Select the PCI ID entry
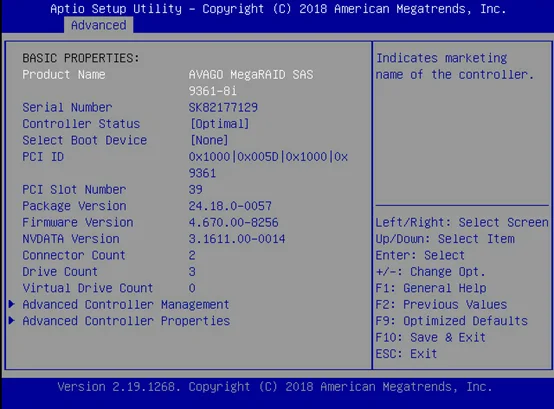 [x=185, y=165]
